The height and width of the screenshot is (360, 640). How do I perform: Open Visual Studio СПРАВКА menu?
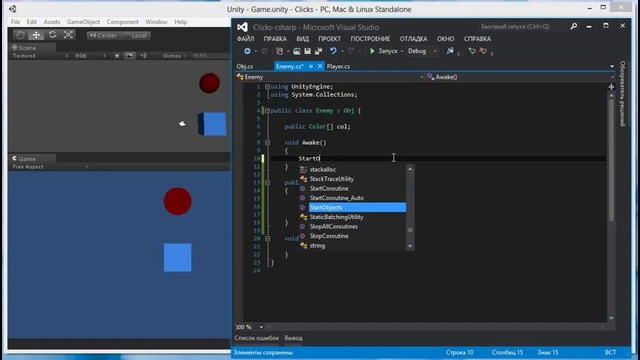(x=477, y=39)
